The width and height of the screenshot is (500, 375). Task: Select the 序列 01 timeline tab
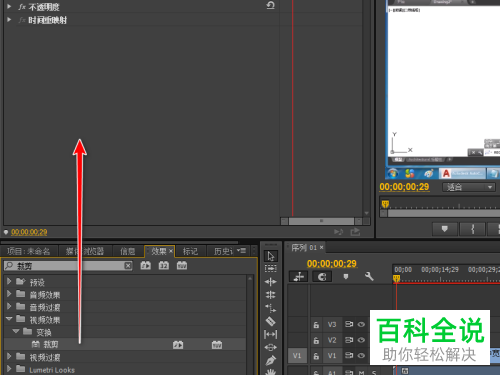point(304,248)
